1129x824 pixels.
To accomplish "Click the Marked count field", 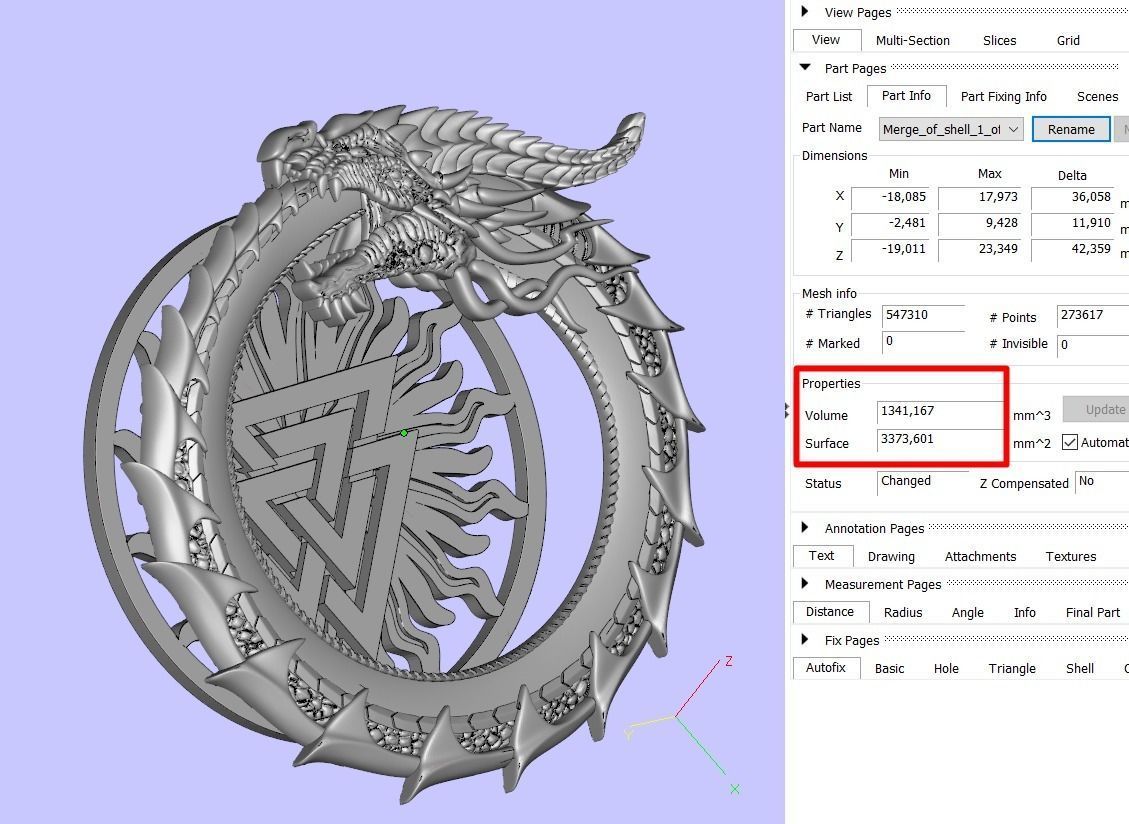I will click(x=923, y=342).
